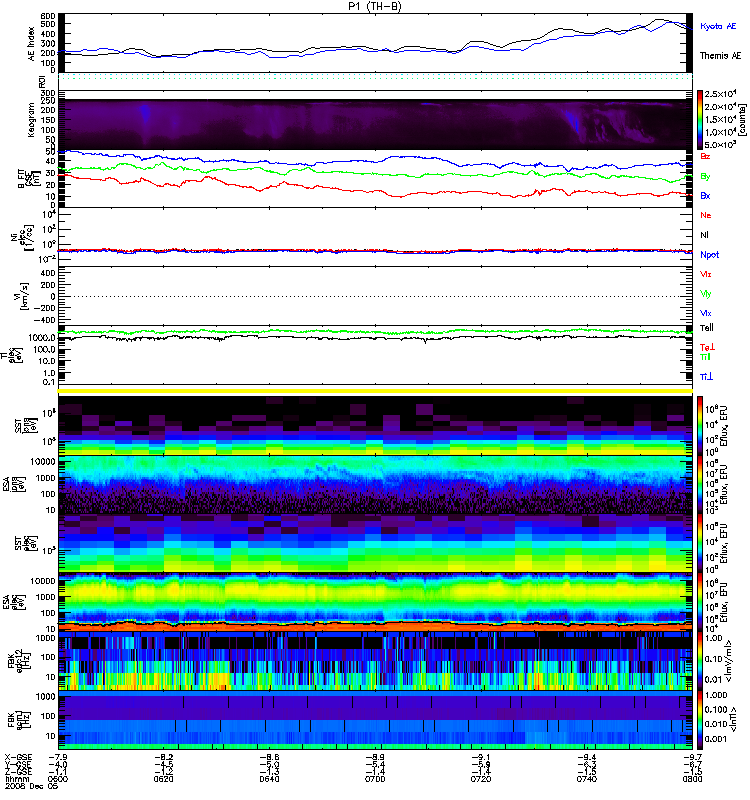
Task: Select the Kyoto AE legend label
Action: point(718,26)
